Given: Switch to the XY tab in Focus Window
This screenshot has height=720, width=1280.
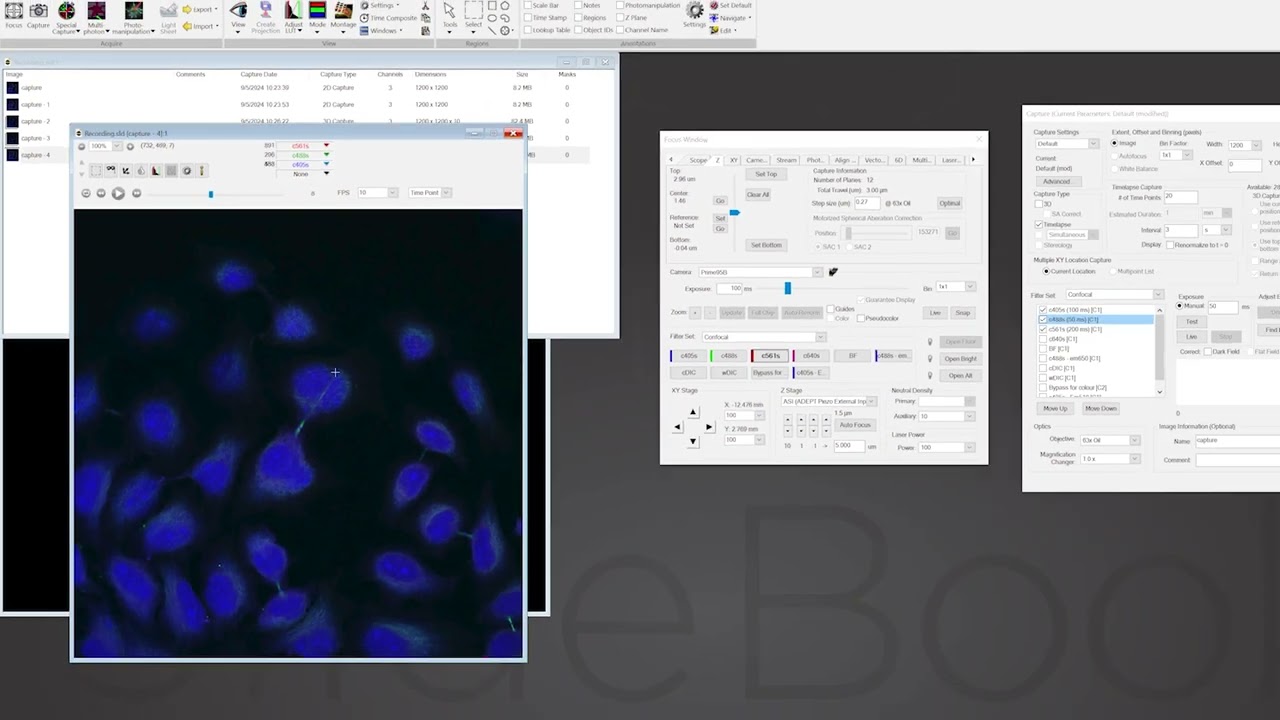Looking at the screenshot, I should [733, 160].
